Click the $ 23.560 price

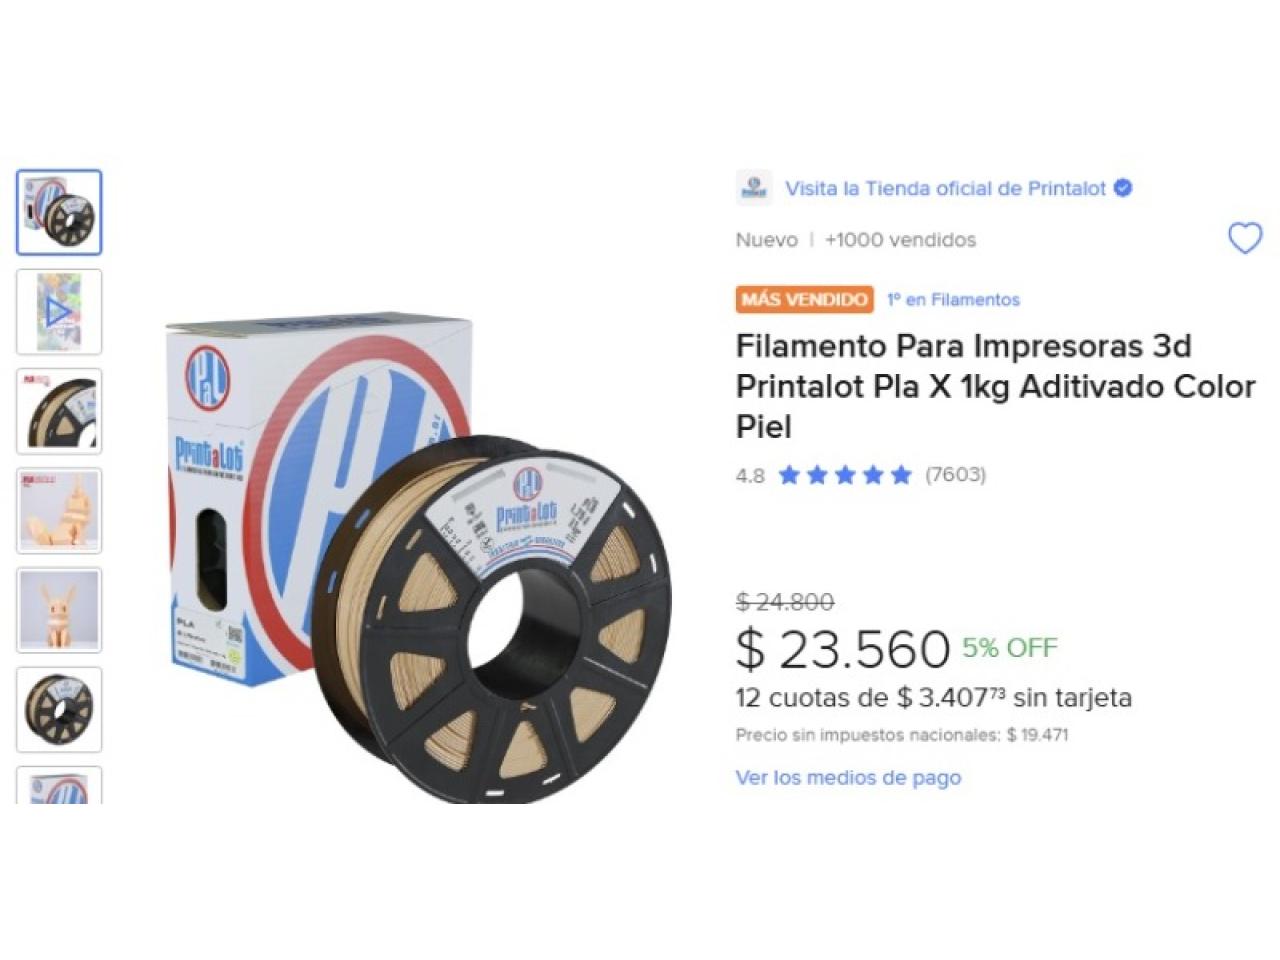[x=842, y=648]
